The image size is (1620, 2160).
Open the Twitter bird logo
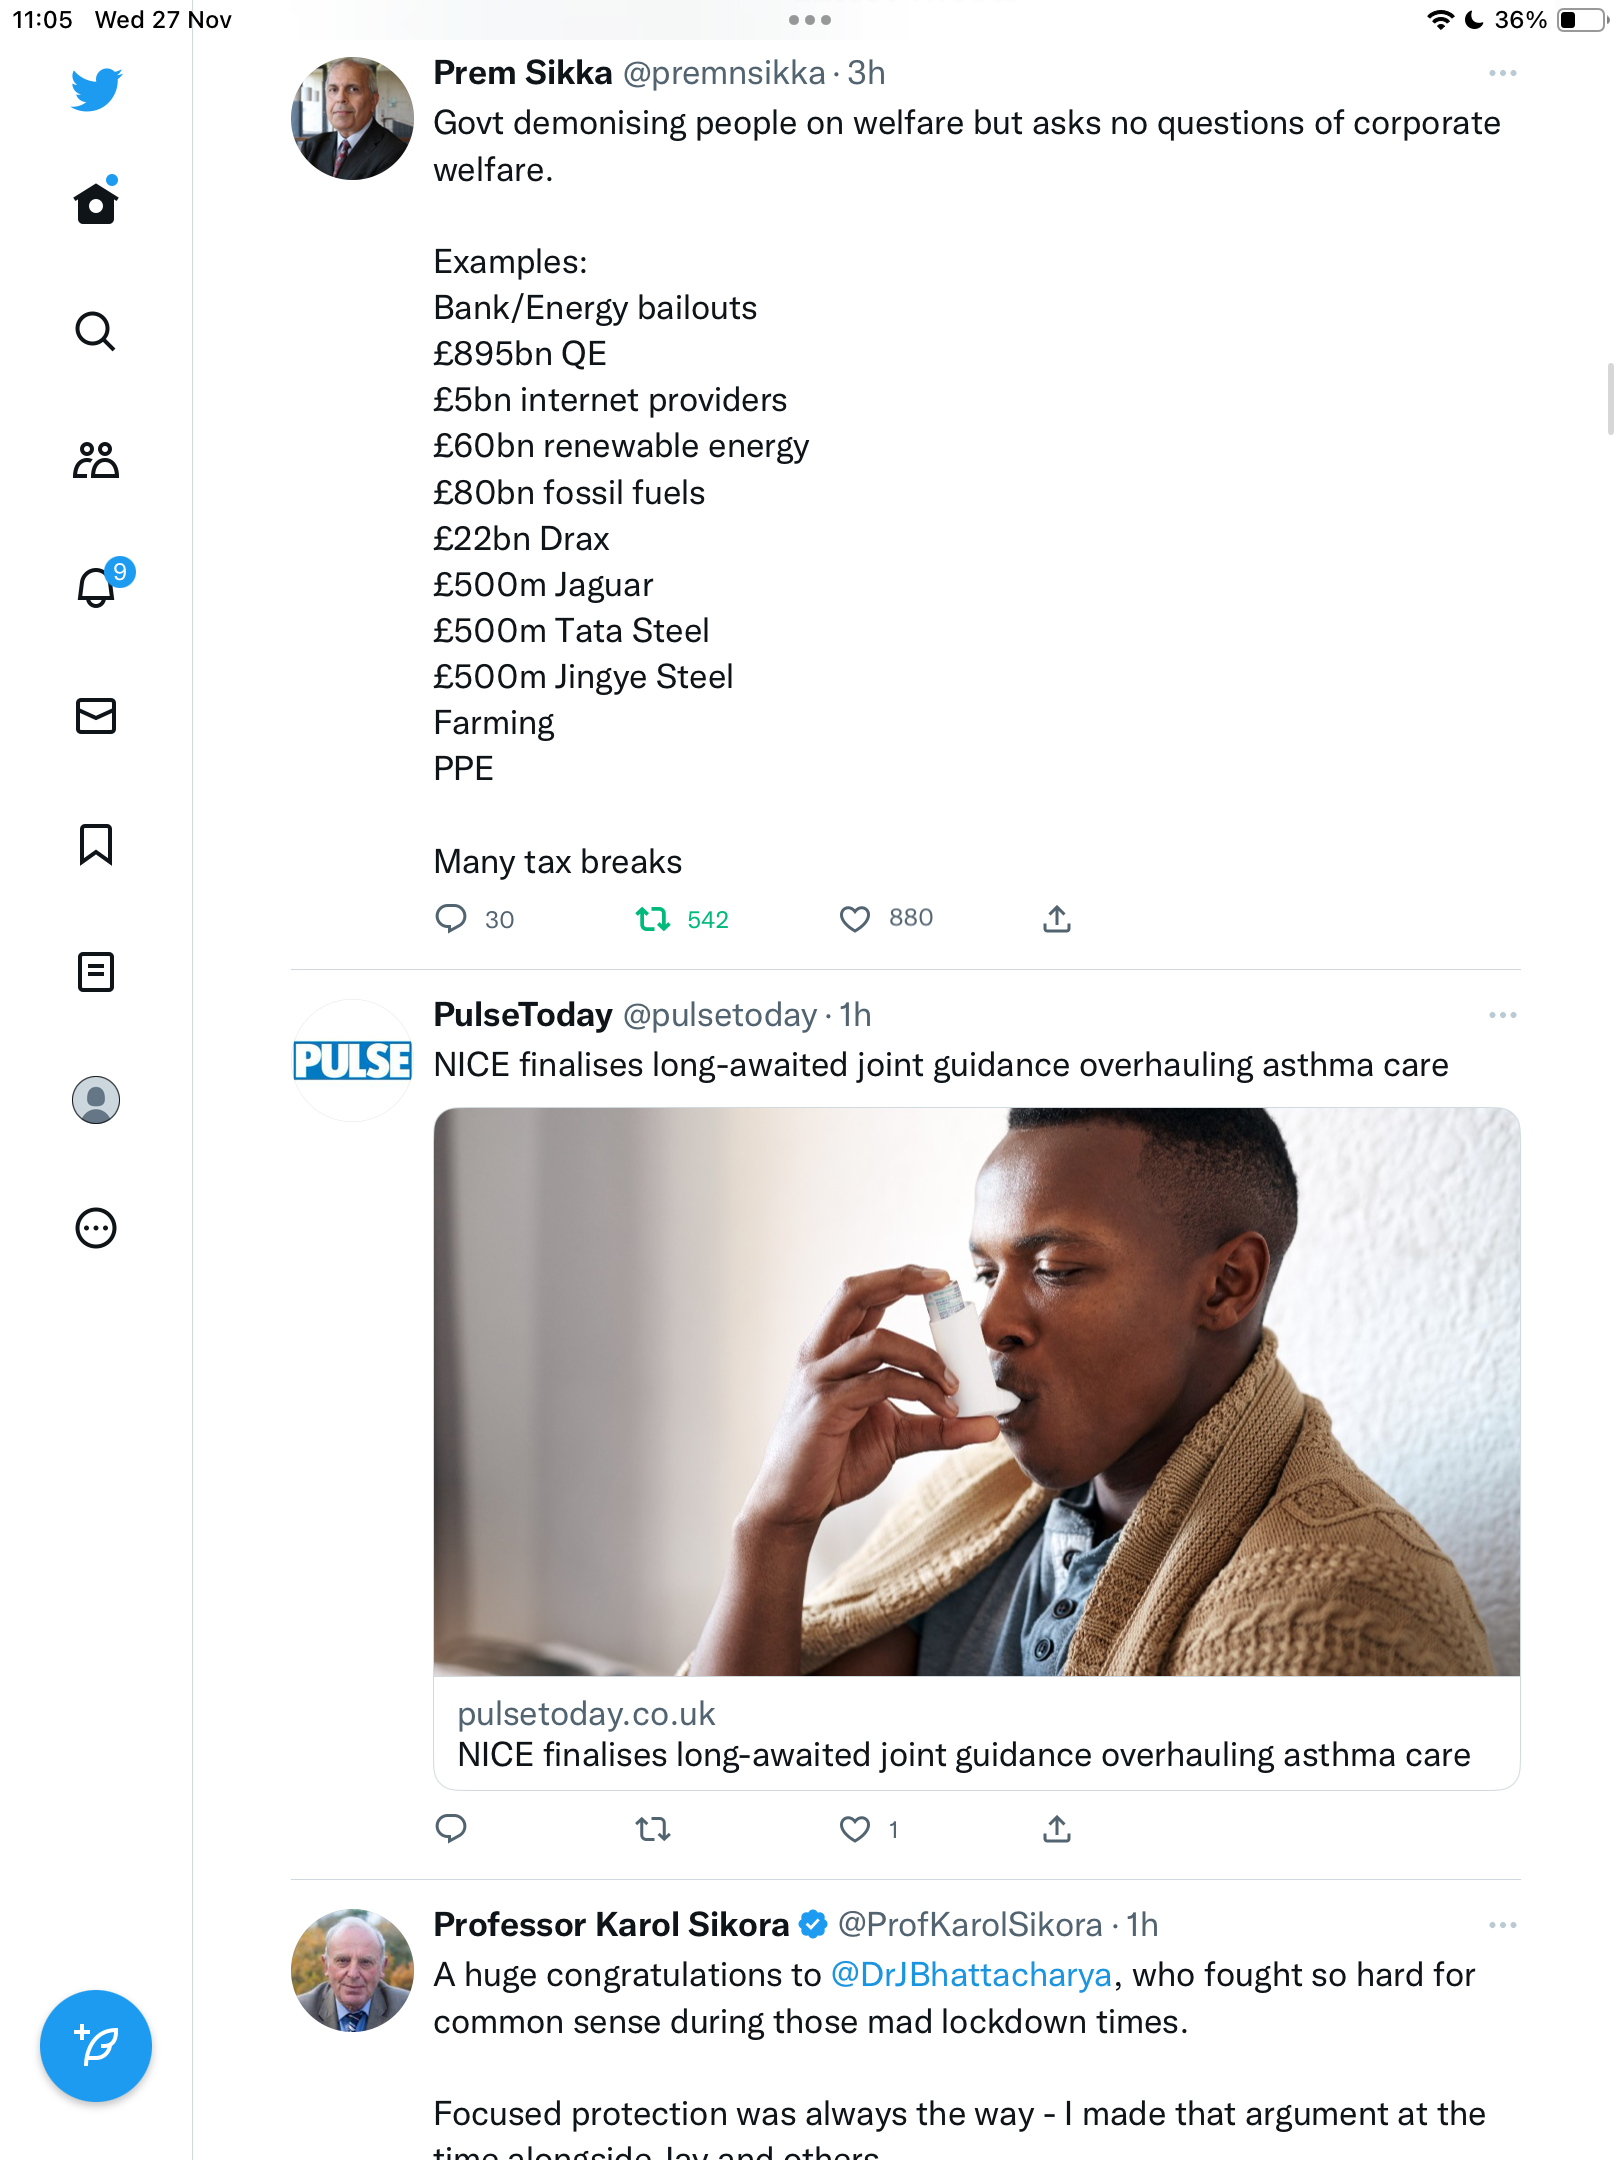coord(96,89)
